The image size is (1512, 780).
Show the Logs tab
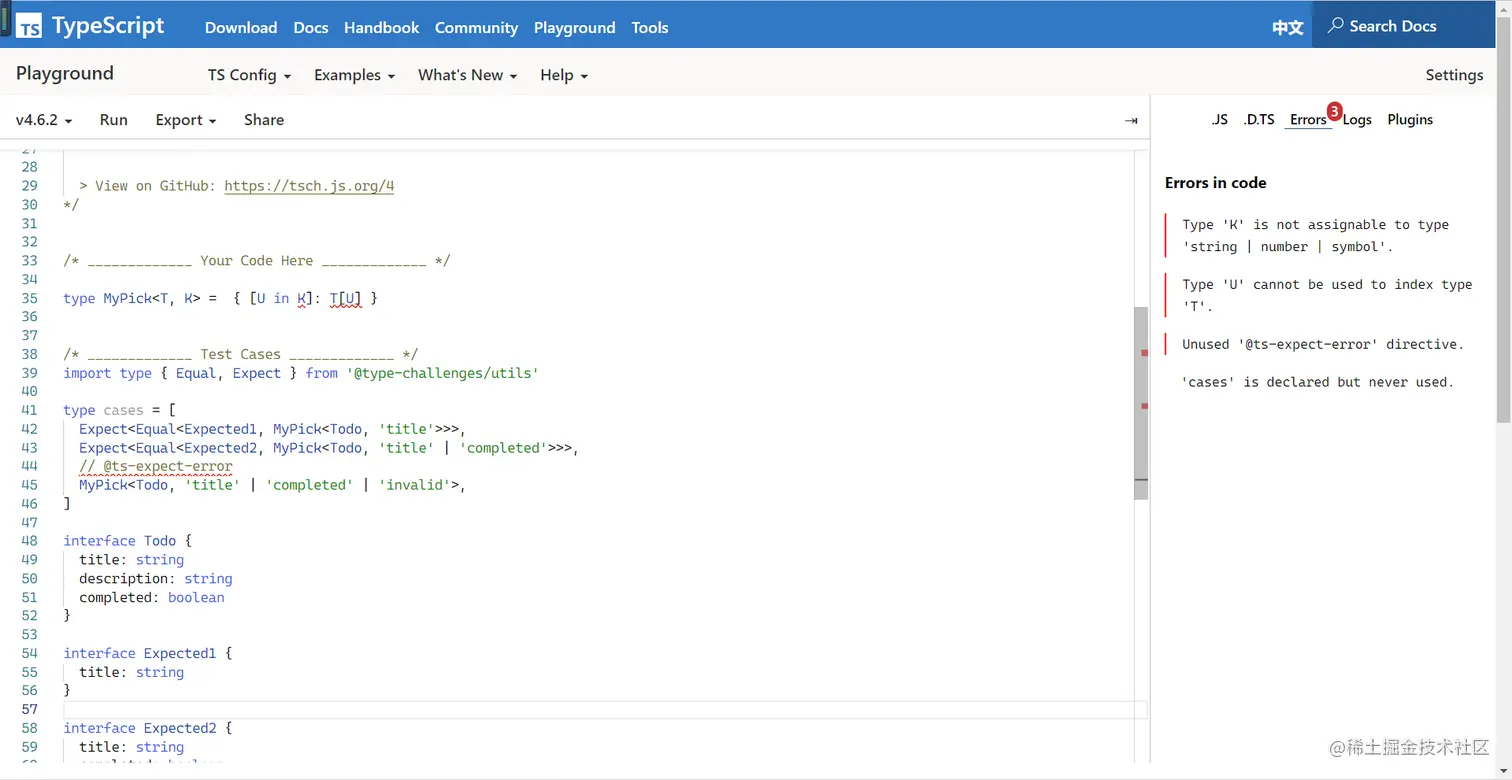(x=1357, y=120)
